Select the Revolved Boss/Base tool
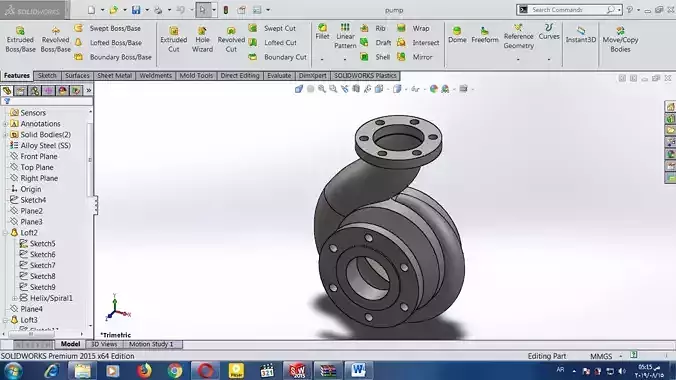Screen dimensions: 676x380 56,40
